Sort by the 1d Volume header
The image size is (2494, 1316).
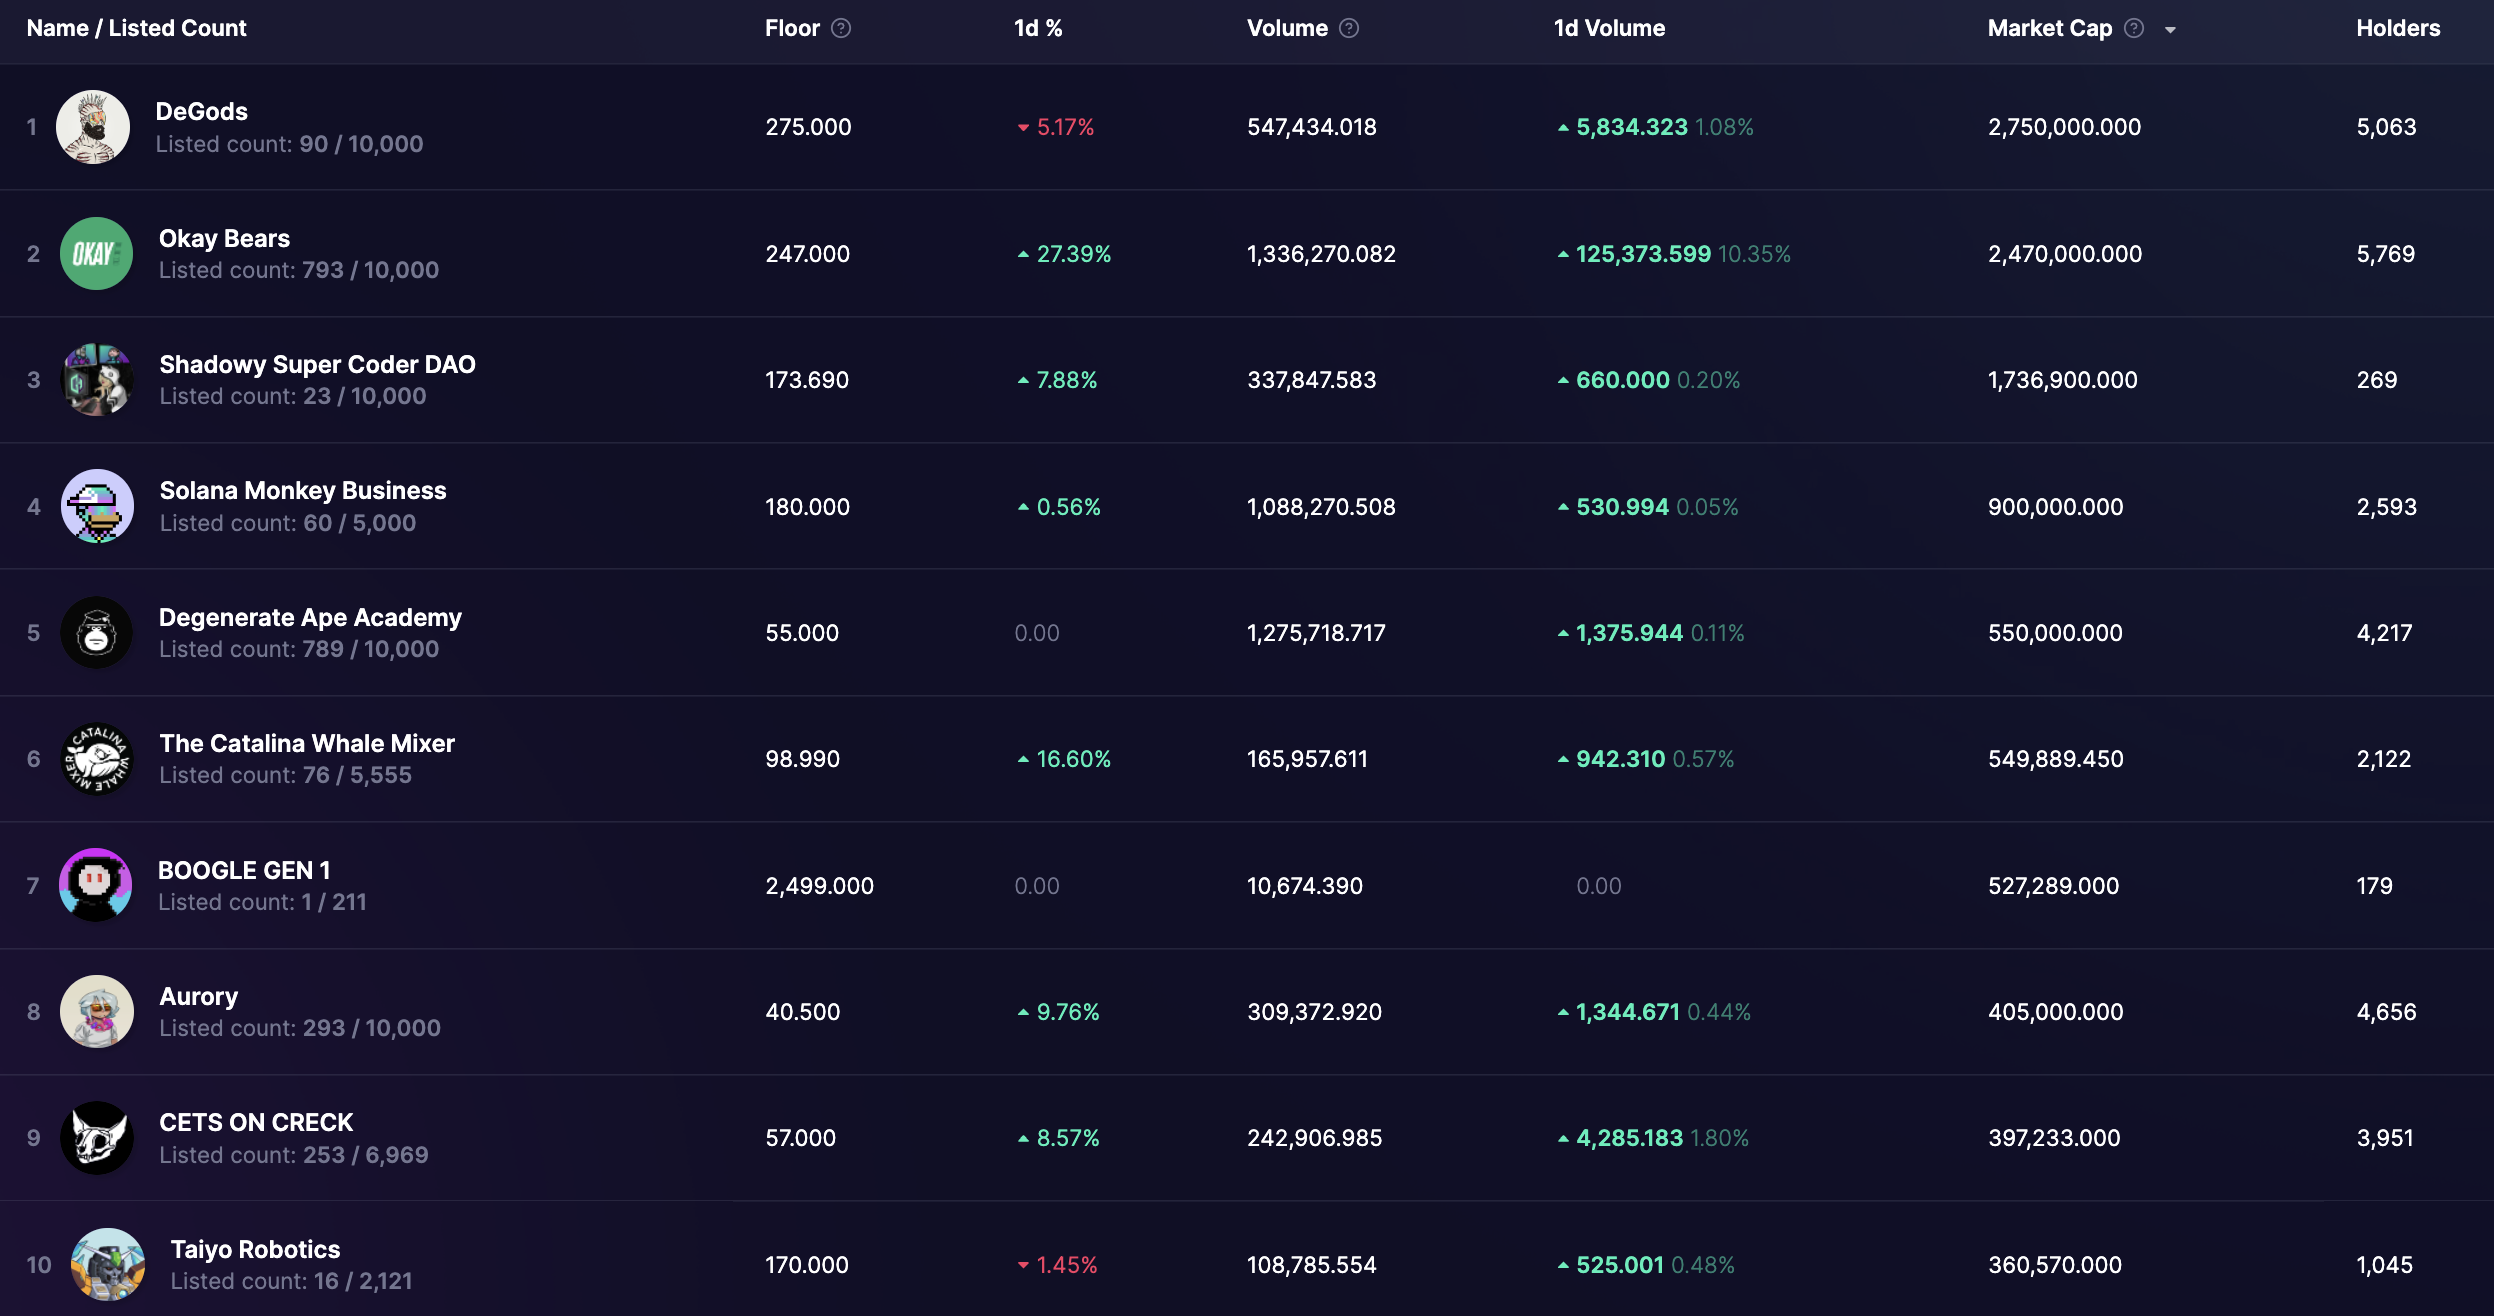coord(1608,28)
